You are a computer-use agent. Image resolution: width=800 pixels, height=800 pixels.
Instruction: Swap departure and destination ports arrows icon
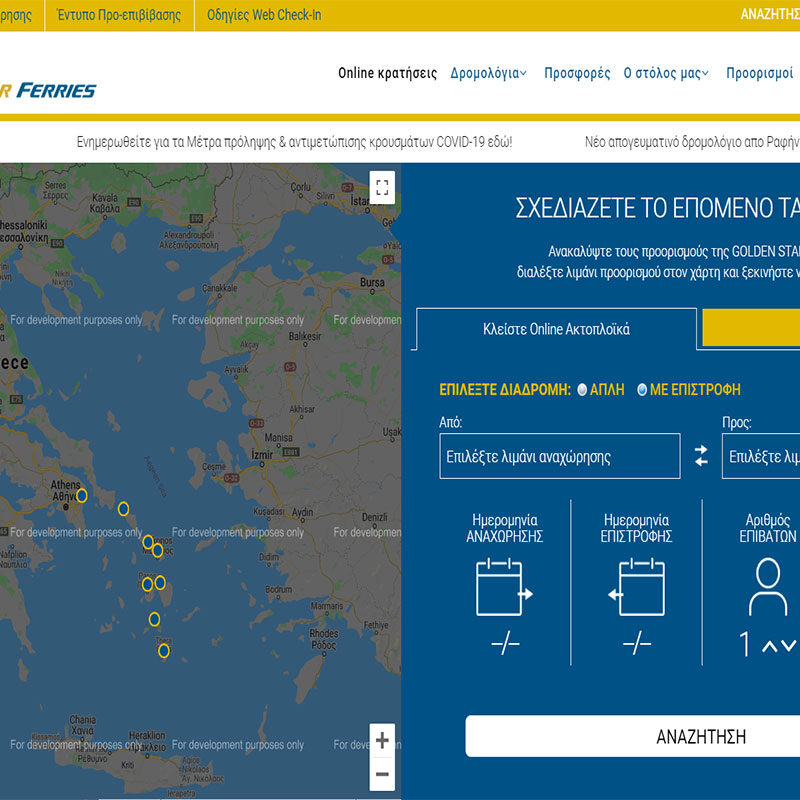click(701, 456)
